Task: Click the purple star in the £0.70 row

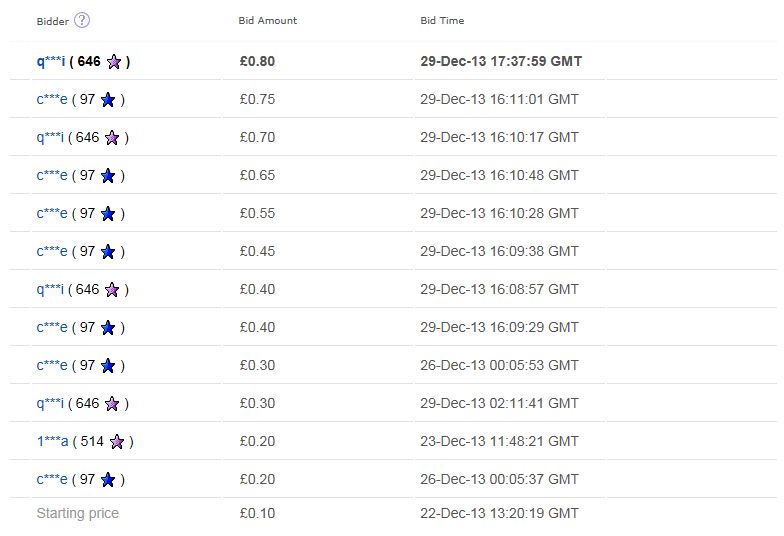Action: click(x=112, y=138)
